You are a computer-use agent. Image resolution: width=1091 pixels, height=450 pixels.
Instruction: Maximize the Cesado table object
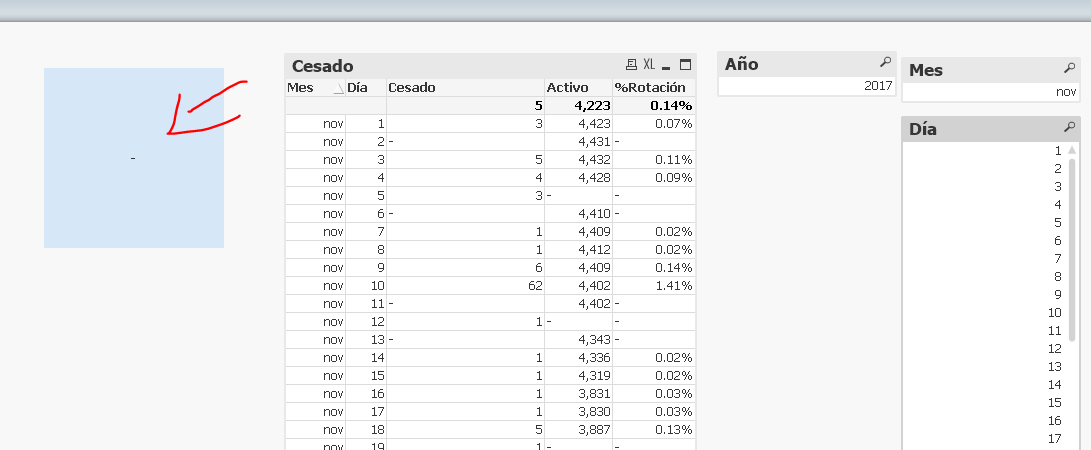click(685, 65)
